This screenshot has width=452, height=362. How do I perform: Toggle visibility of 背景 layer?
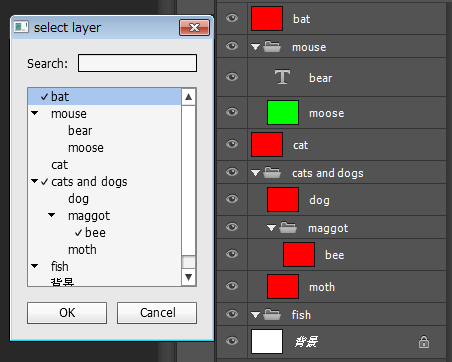[232, 341]
